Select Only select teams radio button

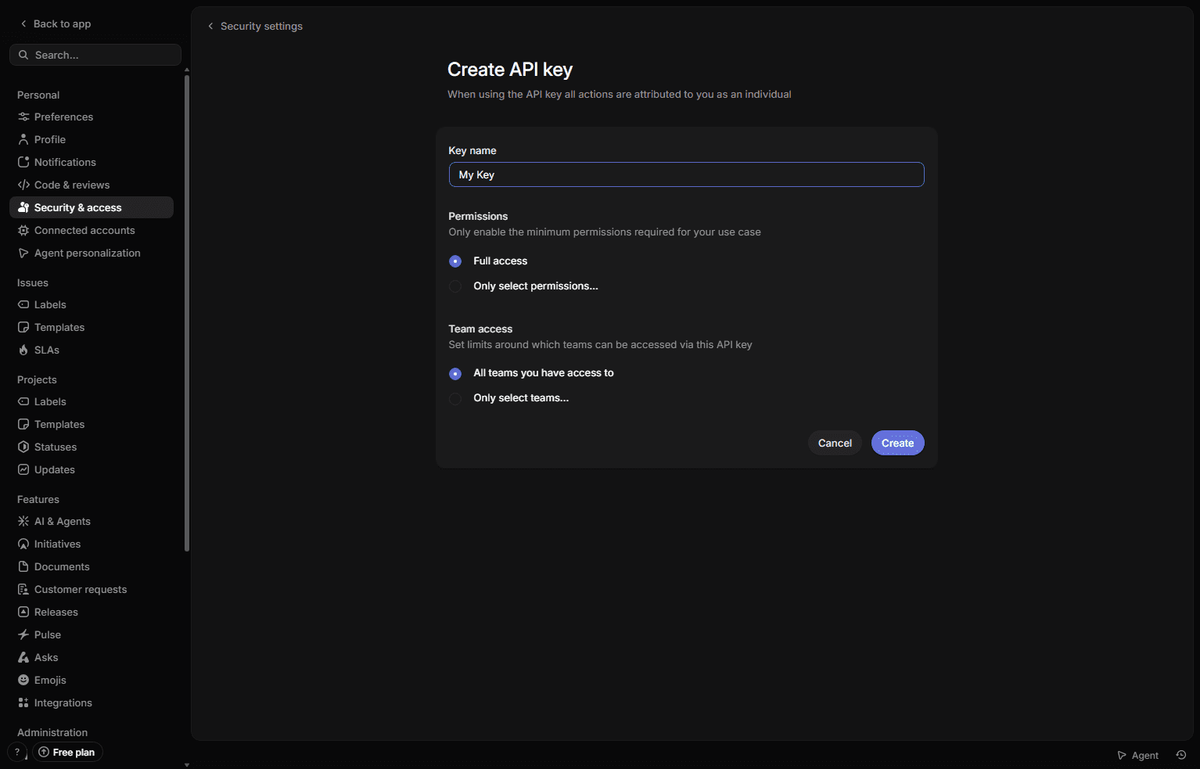point(455,398)
